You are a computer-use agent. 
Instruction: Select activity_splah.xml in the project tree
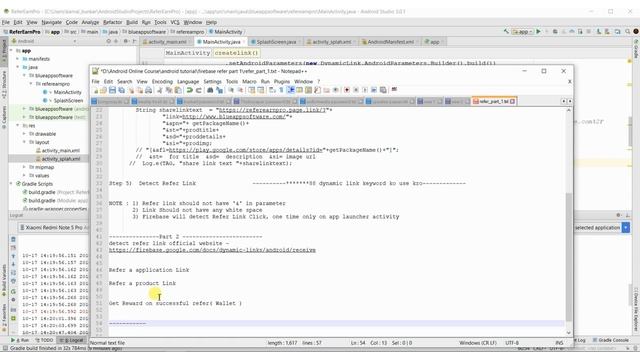pos(61,159)
